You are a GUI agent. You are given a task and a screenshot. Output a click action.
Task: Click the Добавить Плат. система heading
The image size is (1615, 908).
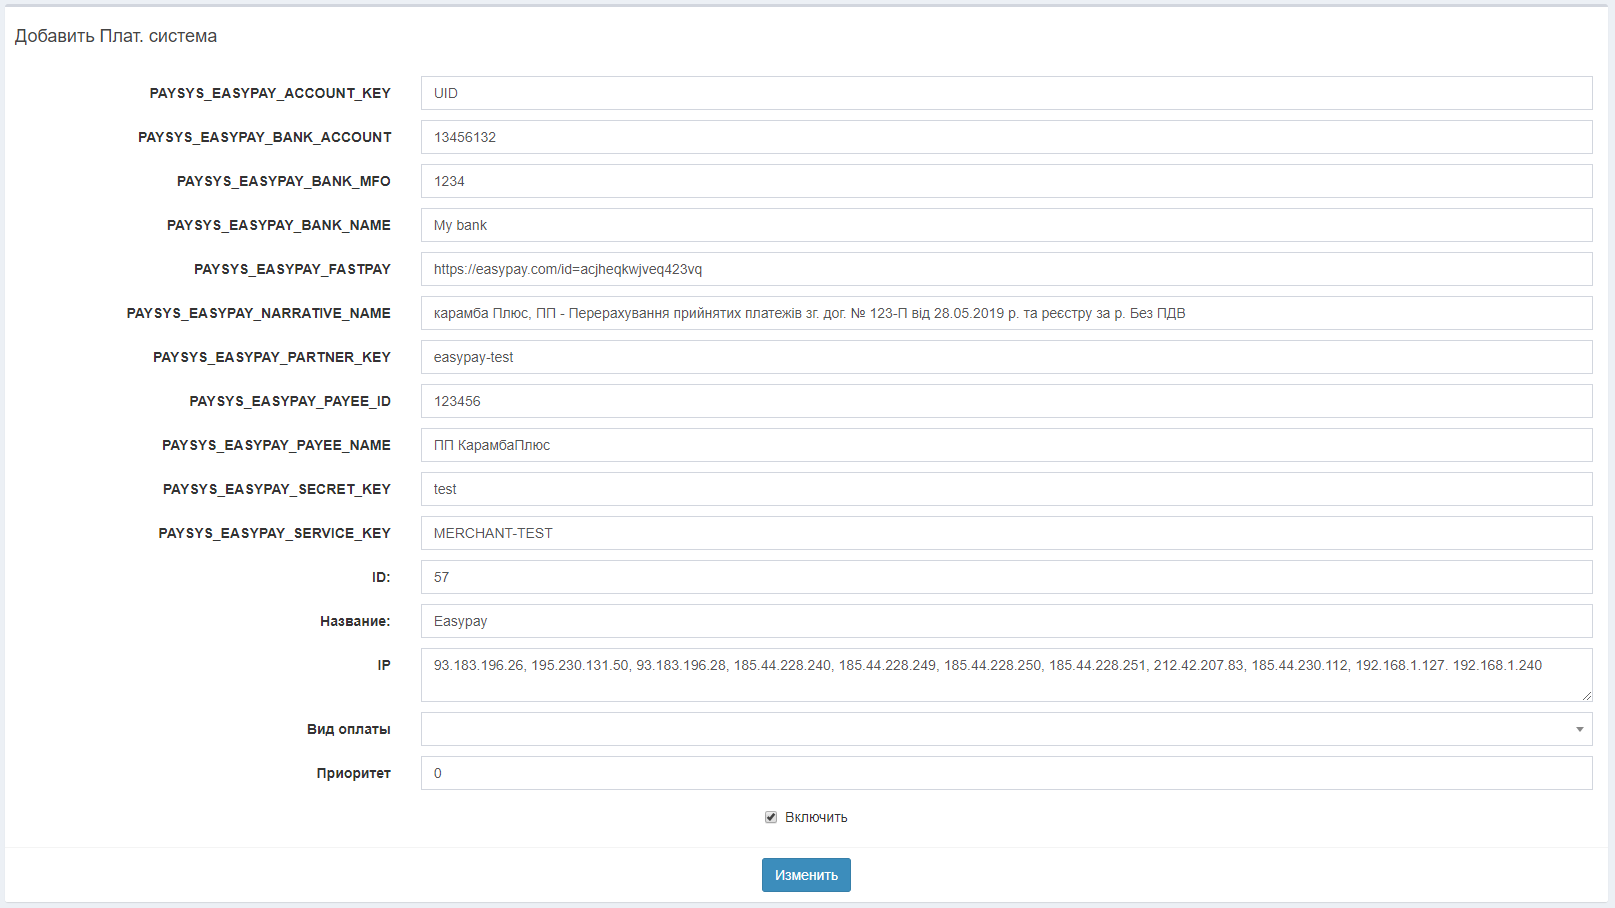116,36
